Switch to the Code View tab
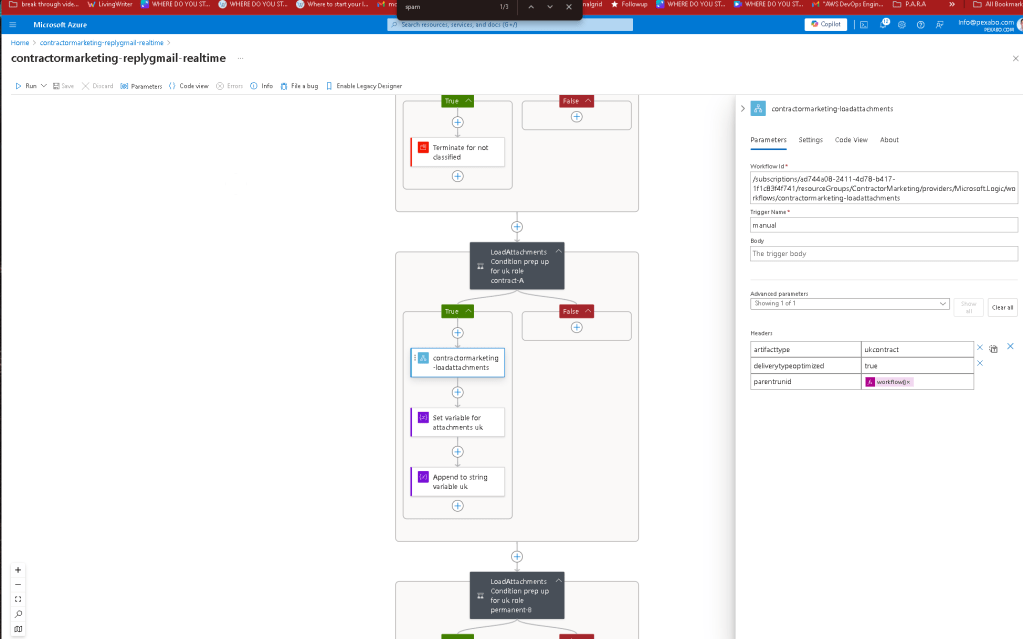The width and height of the screenshot is (1023, 639). click(x=851, y=140)
